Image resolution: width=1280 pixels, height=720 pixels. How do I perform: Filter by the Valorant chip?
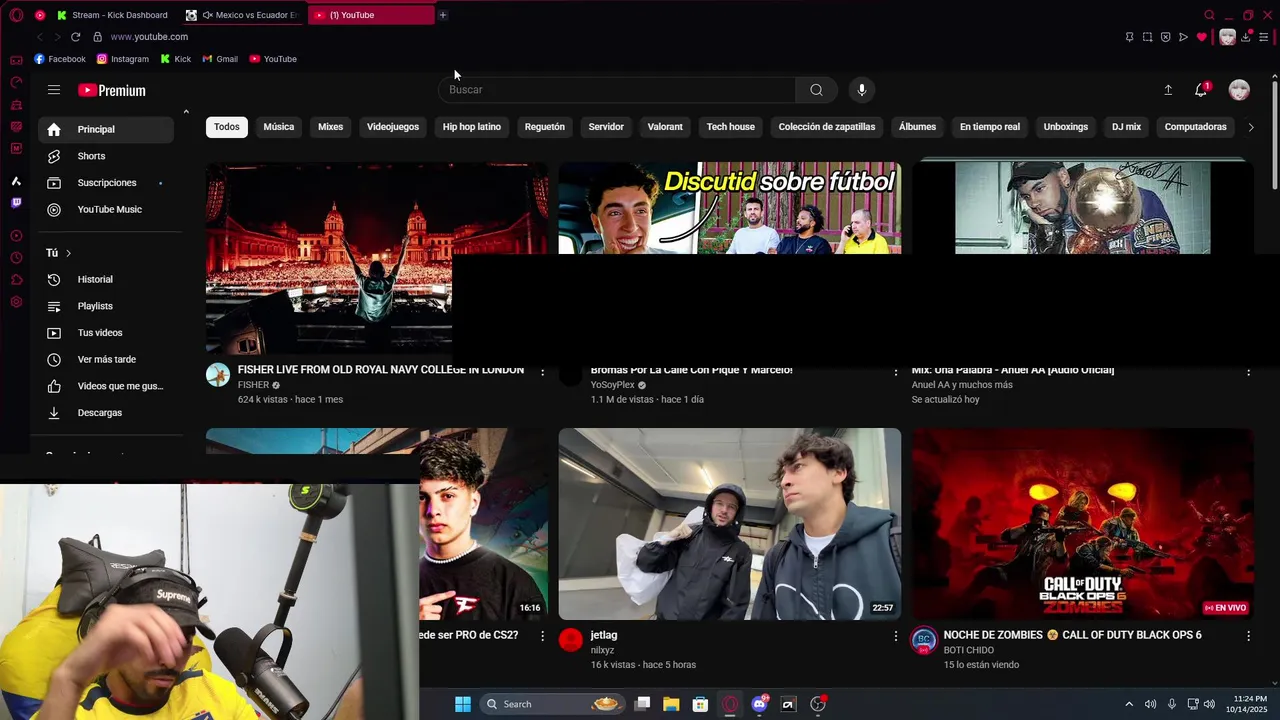665,127
